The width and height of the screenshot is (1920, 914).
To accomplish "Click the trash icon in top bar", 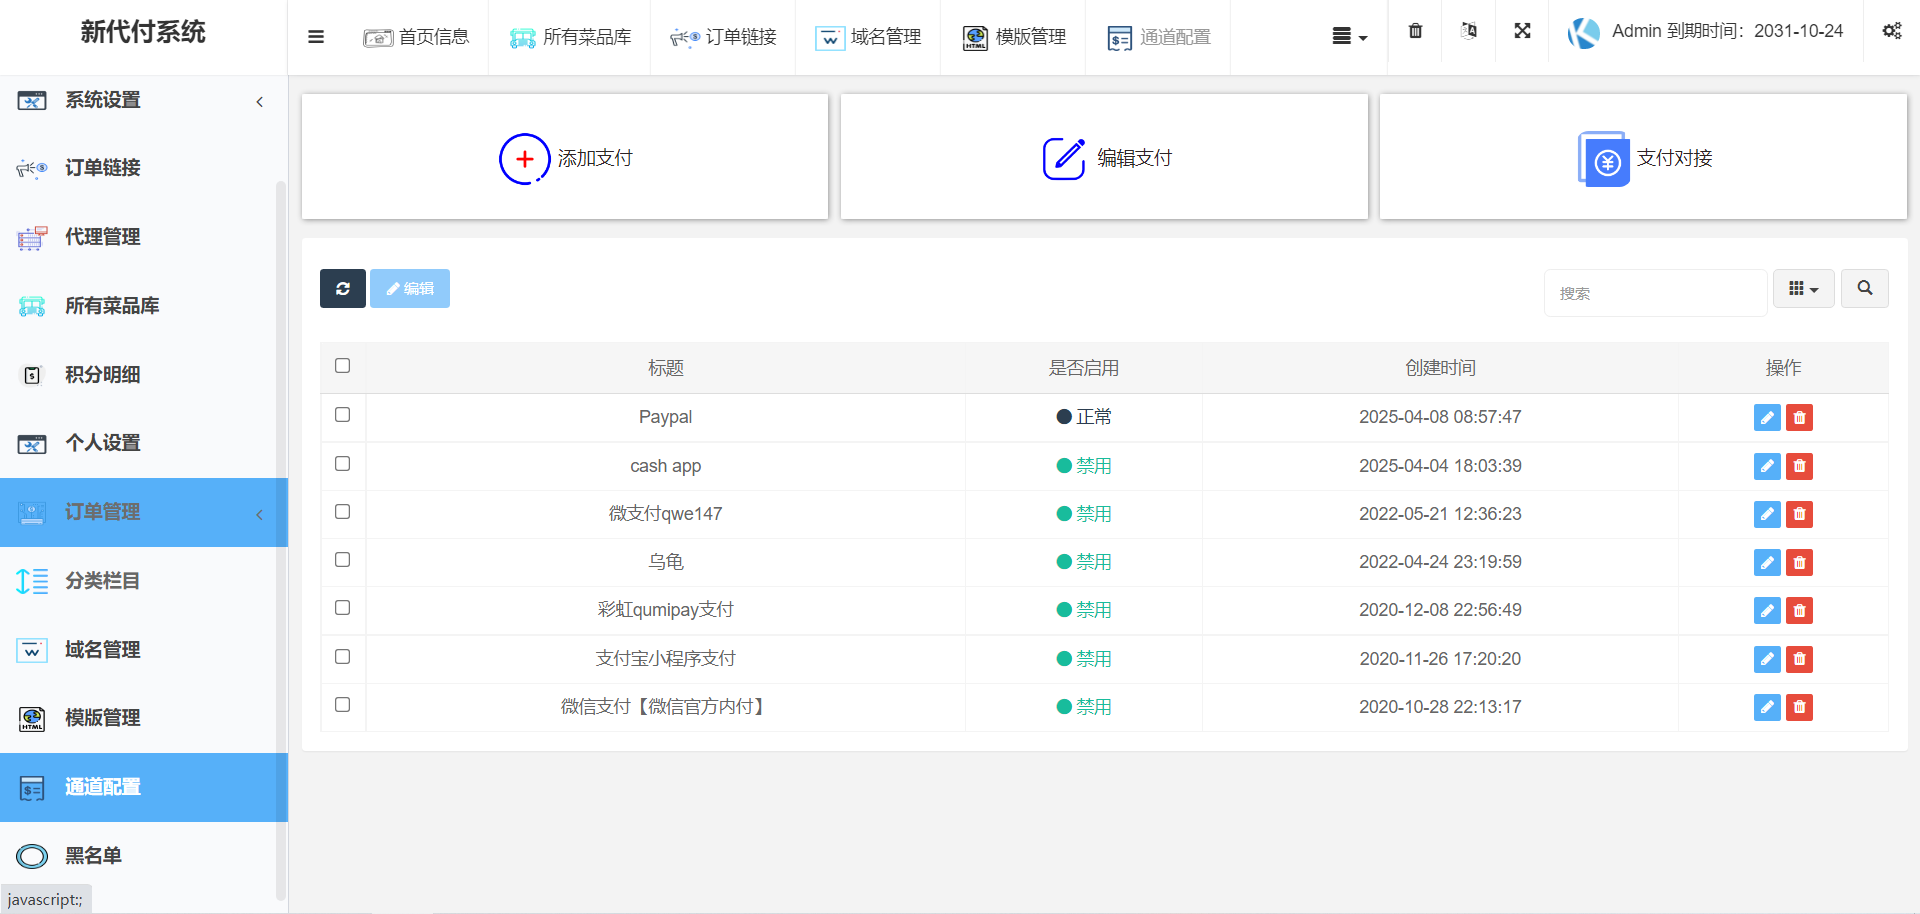I will [1415, 31].
